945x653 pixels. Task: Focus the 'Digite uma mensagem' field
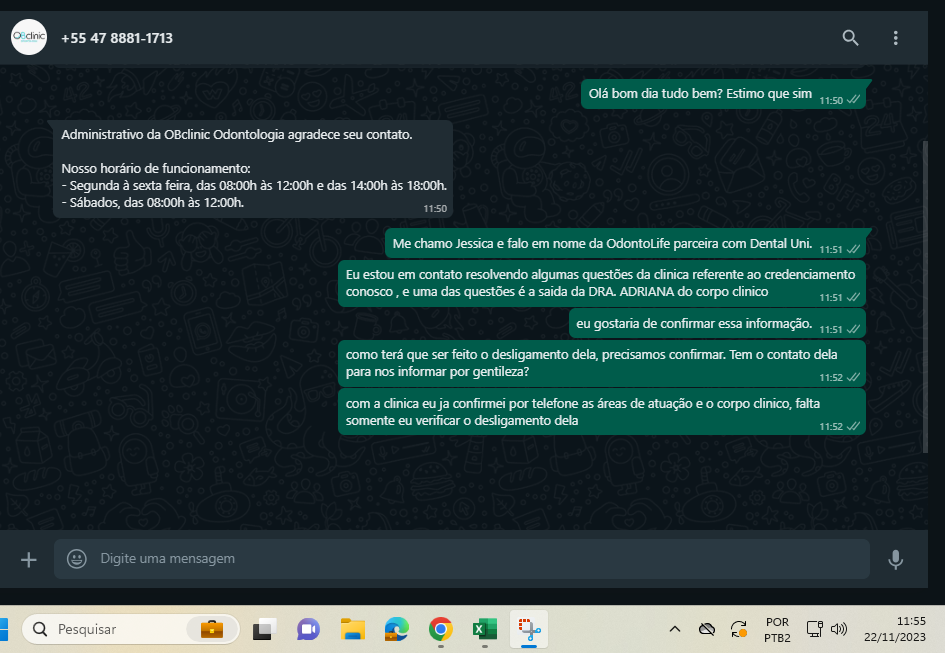[462, 559]
